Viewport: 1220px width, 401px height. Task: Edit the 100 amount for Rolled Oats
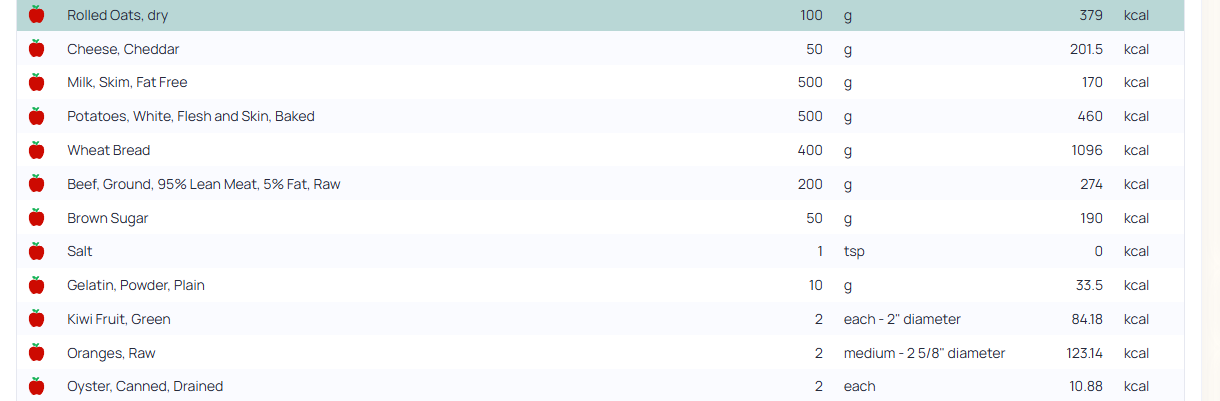(x=811, y=15)
